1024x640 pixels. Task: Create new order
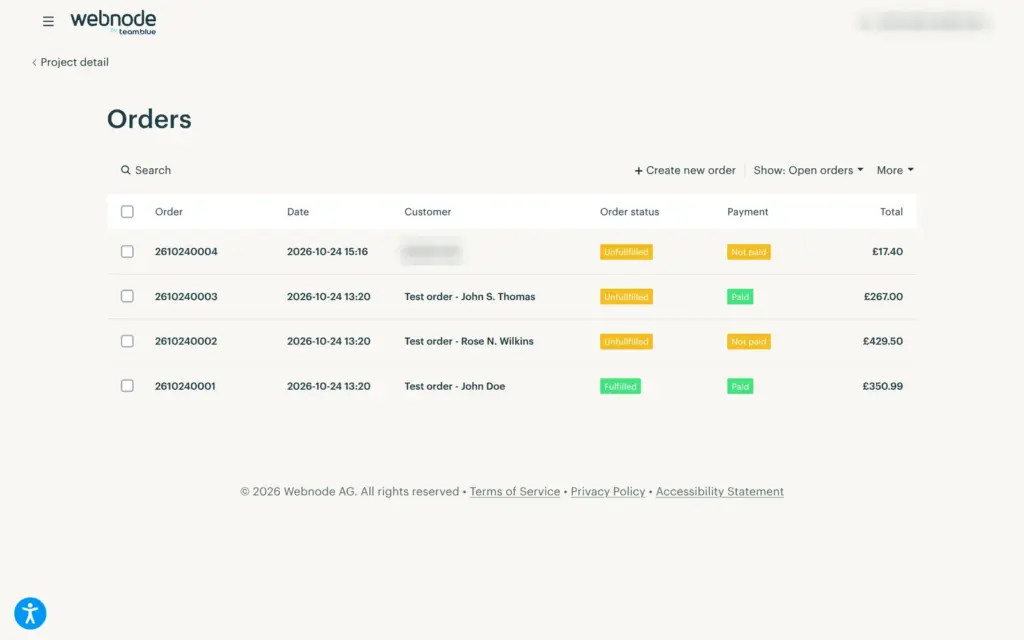pyautogui.click(x=684, y=170)
